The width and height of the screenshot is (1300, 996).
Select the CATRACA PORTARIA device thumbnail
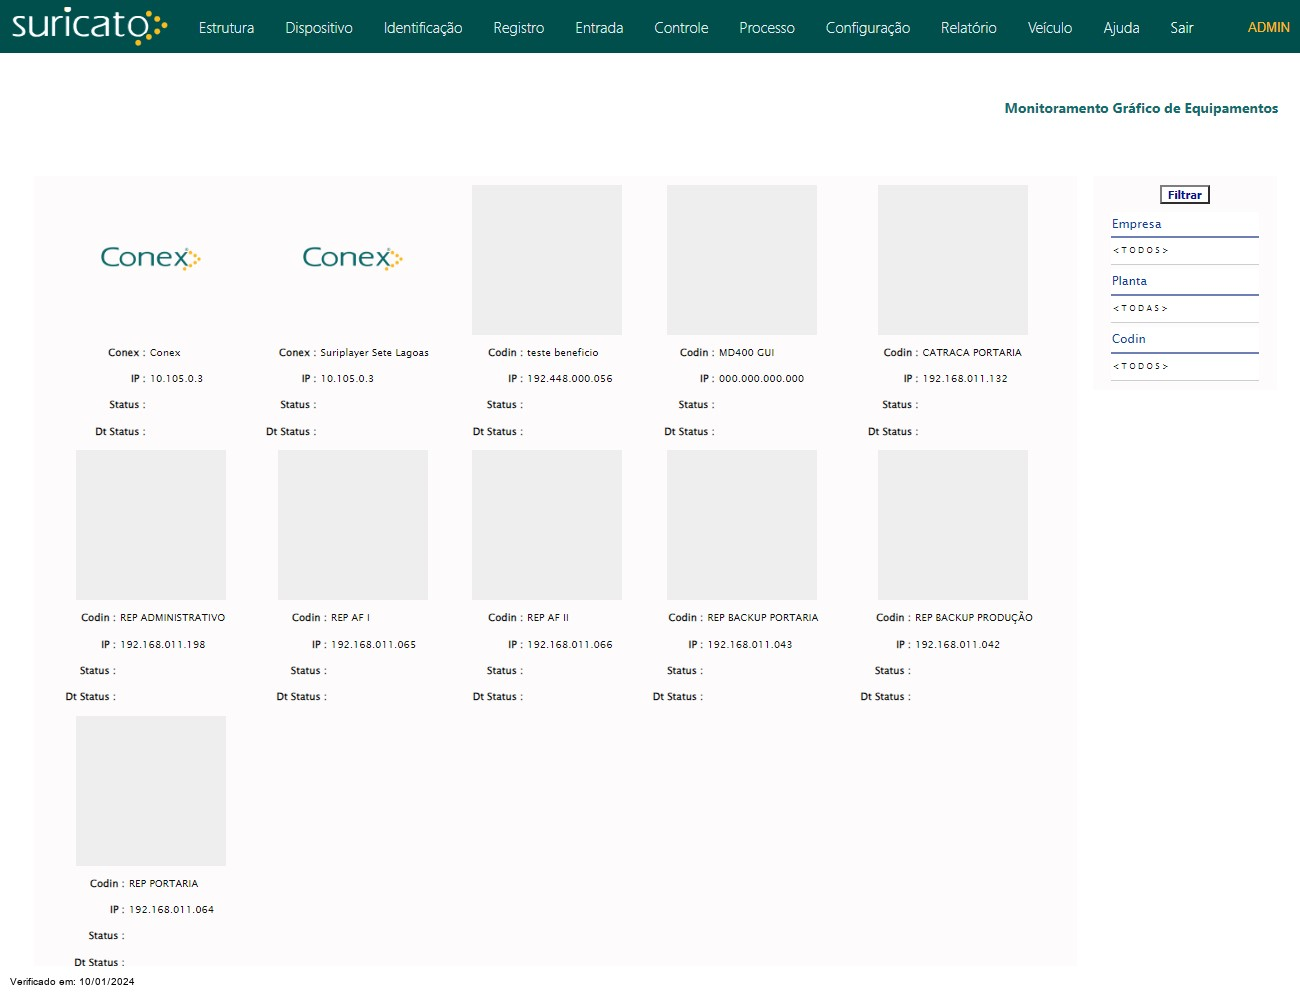coord(953,260)
